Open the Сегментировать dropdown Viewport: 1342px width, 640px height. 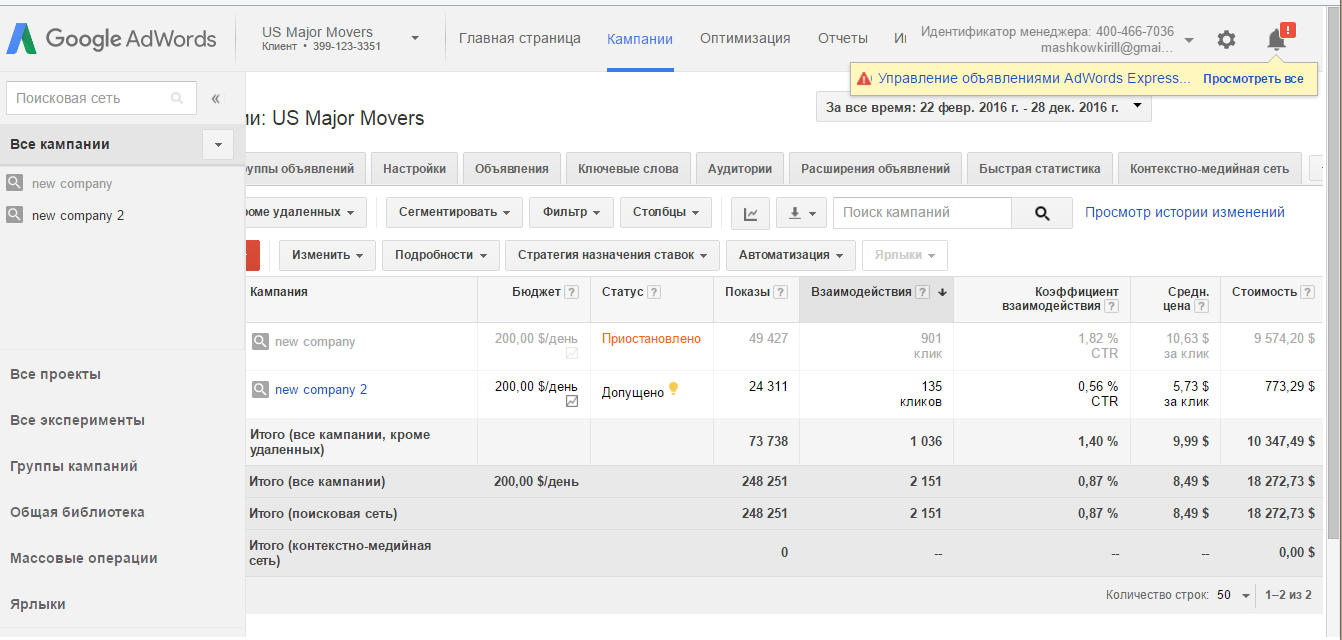(x=454, y=213)
